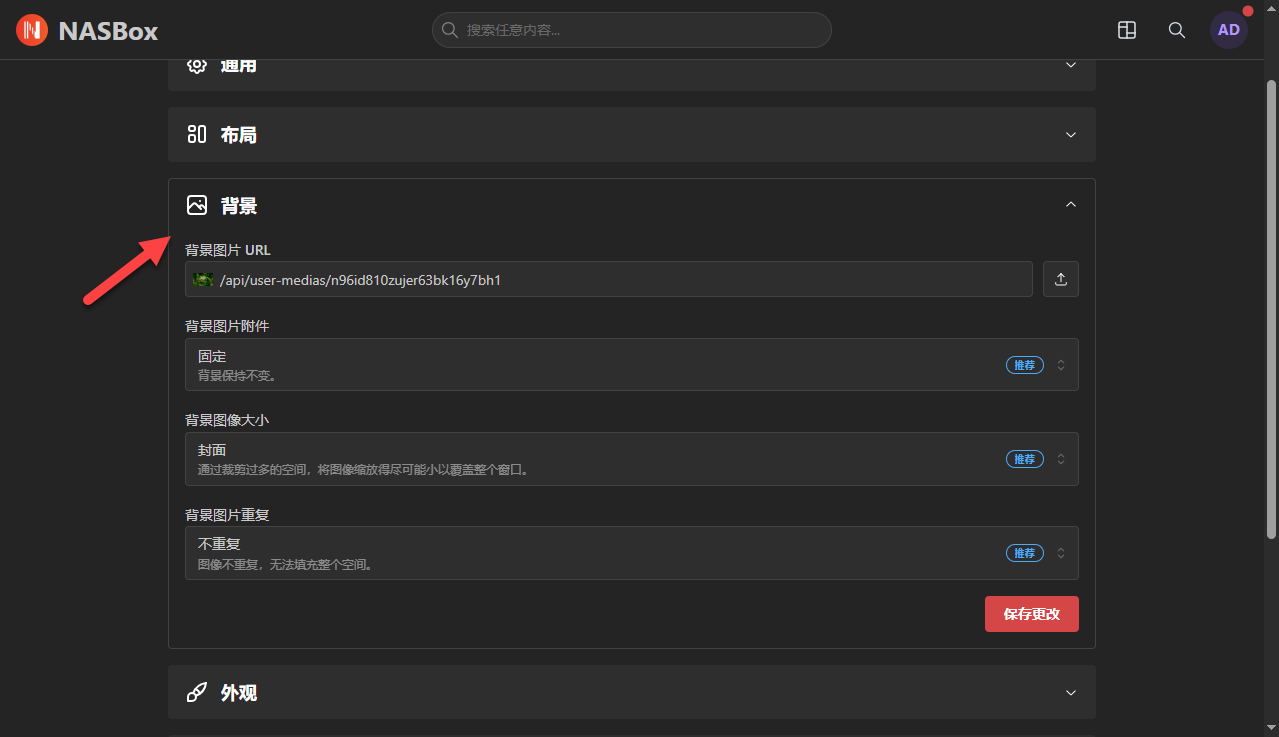Click the background image thumbnail preview

[204, 279]
